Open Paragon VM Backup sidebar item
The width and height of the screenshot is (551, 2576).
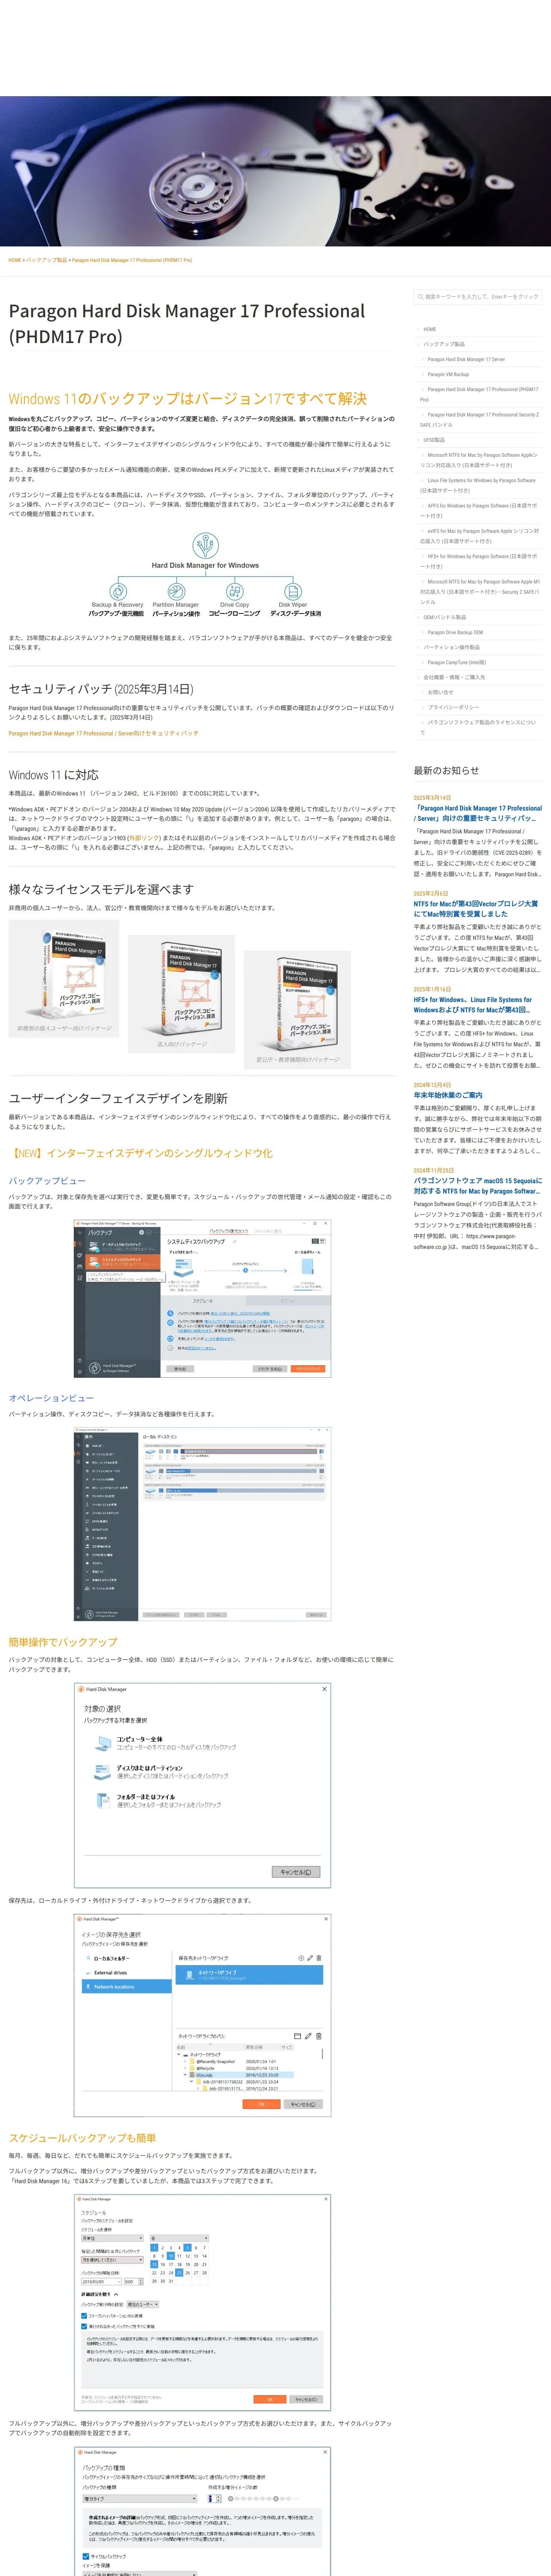448,374
